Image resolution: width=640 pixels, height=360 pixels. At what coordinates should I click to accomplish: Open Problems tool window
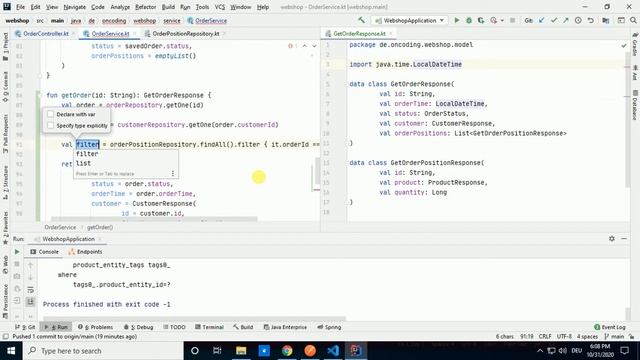click(x=96, y=327)
